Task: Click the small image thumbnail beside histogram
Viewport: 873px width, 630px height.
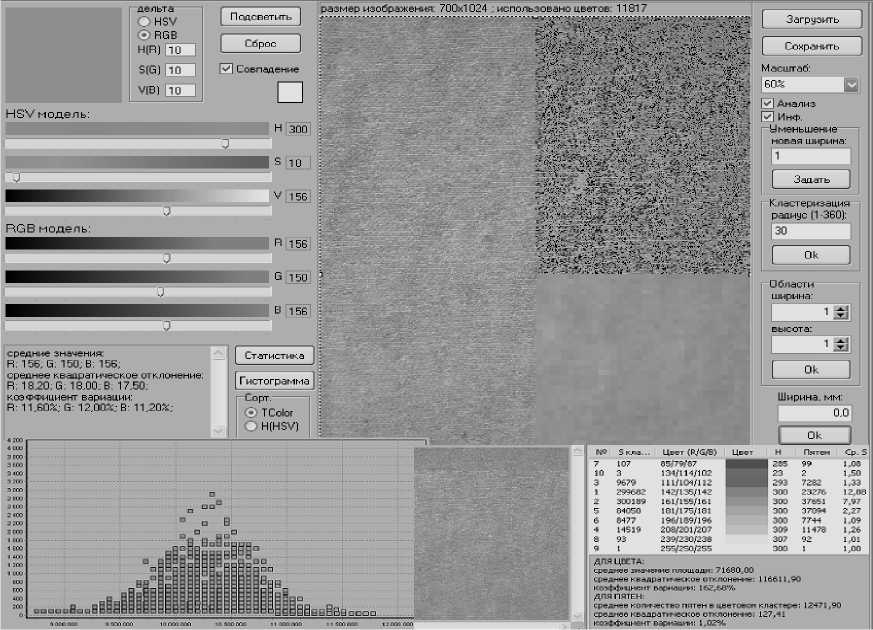Action: [491, 533]
